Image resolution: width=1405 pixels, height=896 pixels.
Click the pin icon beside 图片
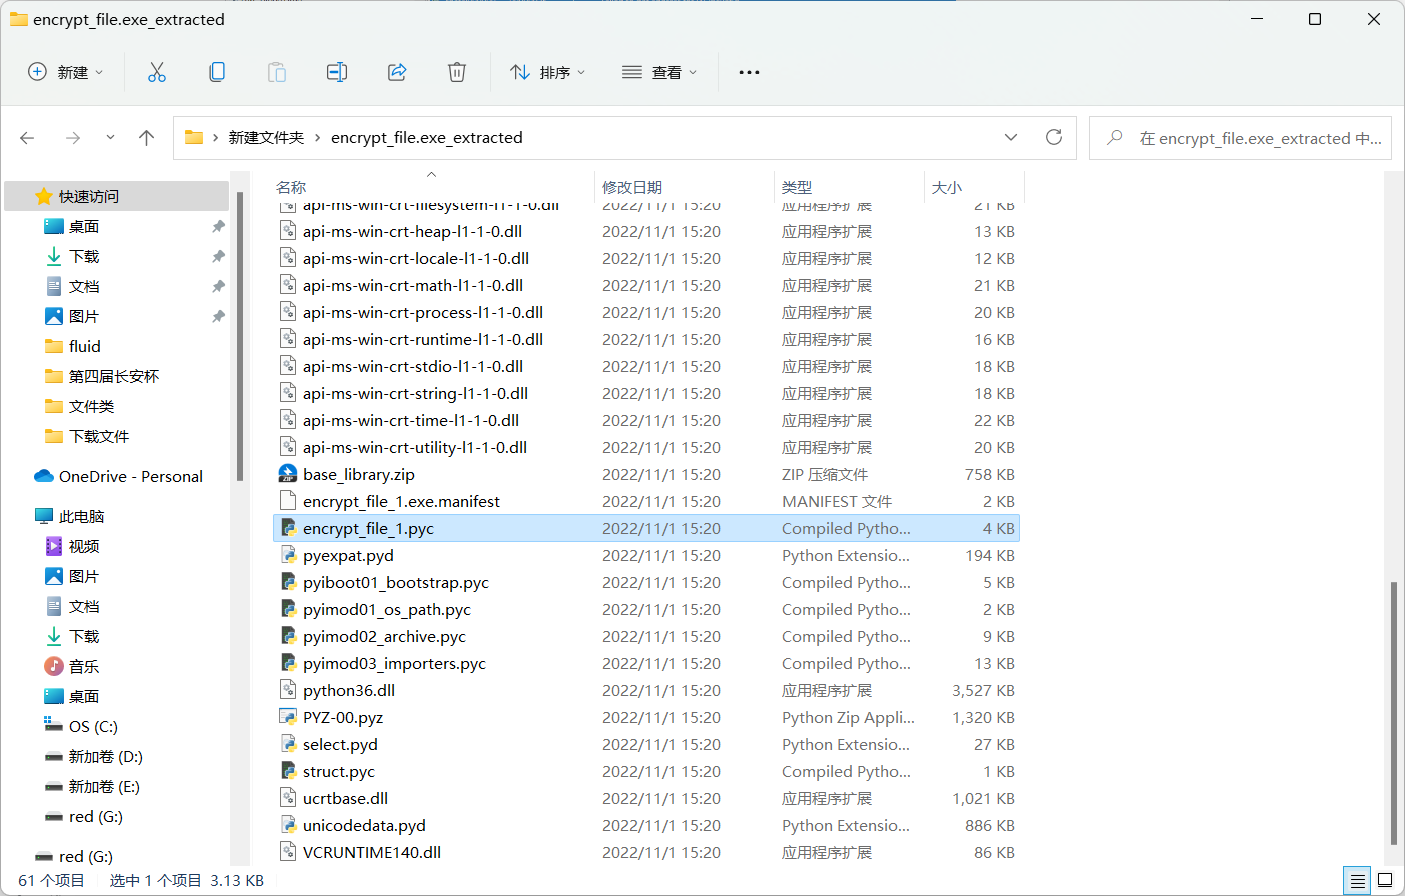(218, 317)
